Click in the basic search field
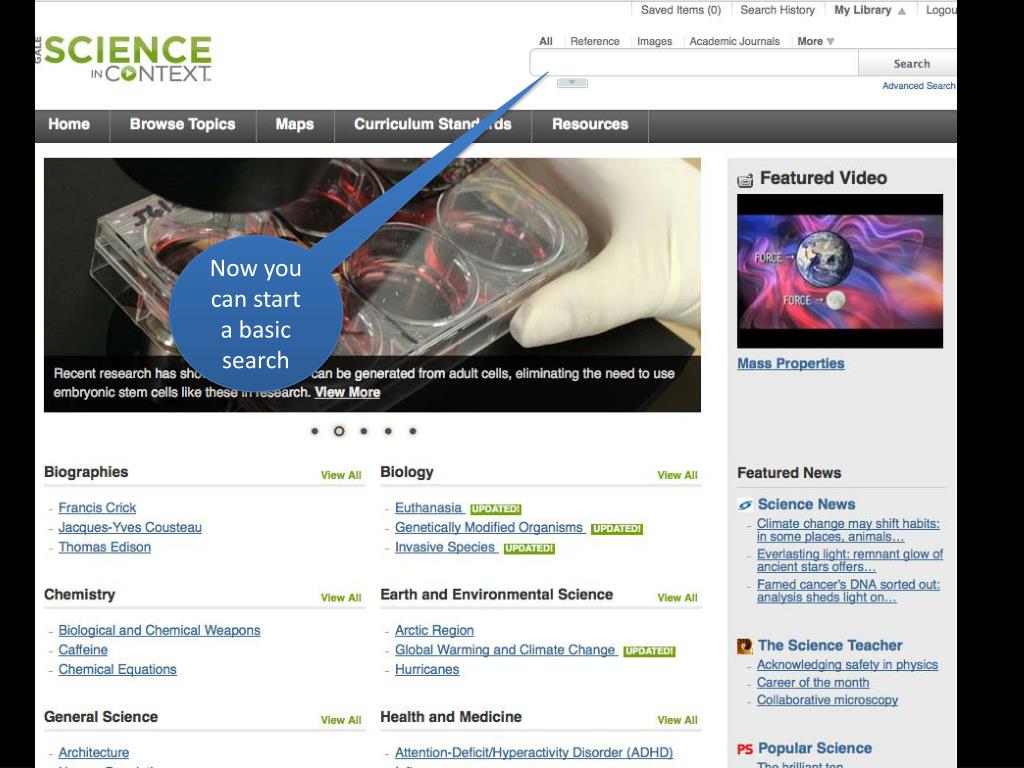This screenshot has height=768, width=1024. coord(694,63)
